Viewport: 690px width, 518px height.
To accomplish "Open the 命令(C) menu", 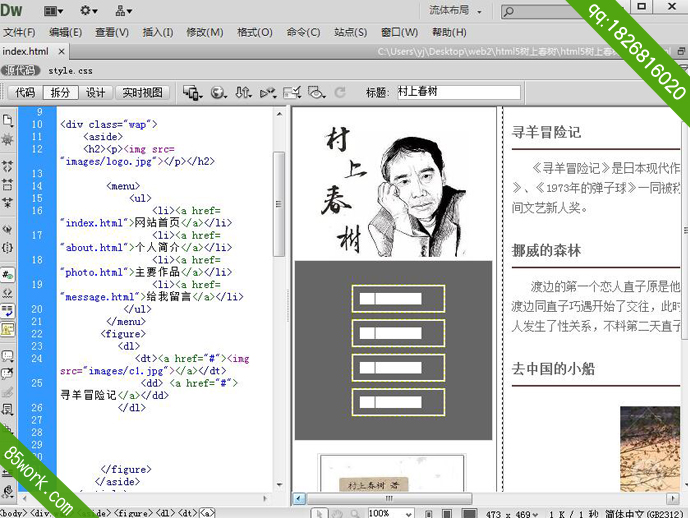I will point(303,32).
